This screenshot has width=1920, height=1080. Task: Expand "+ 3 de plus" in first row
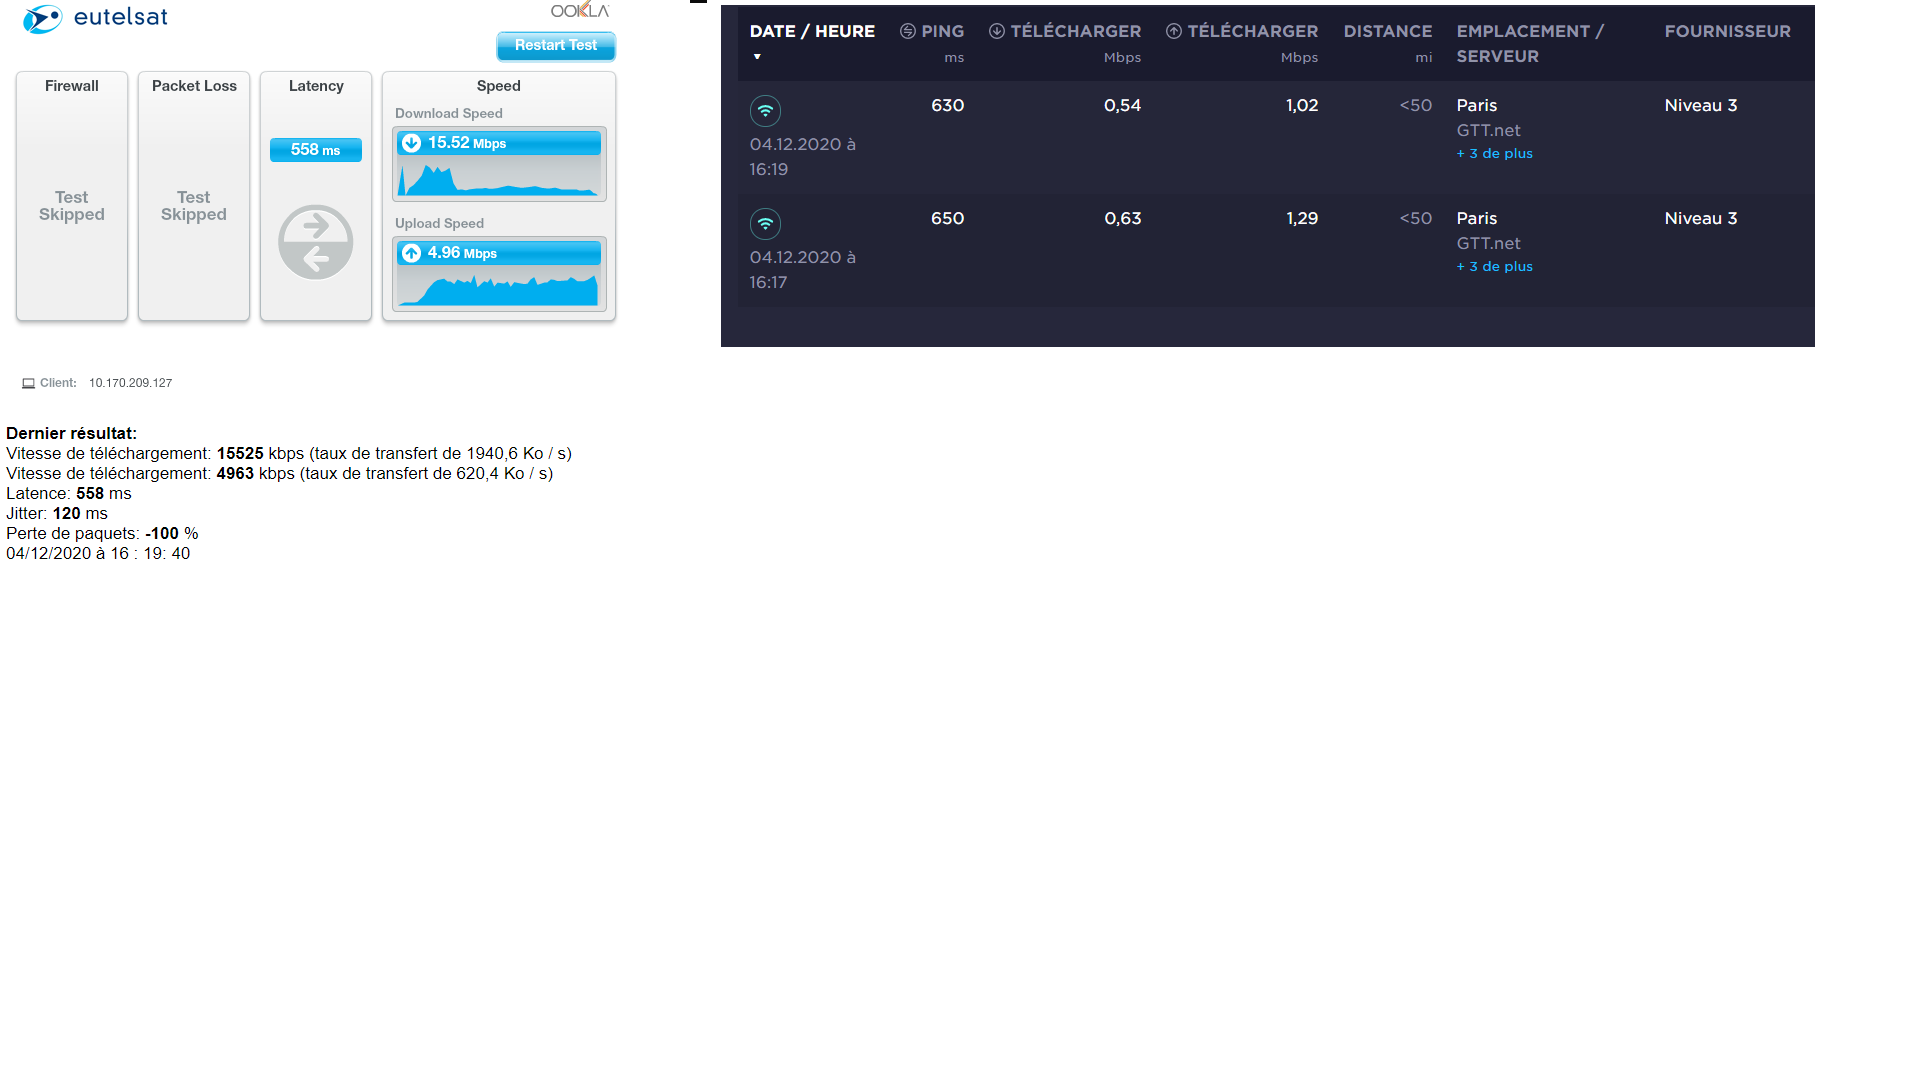1494,153
